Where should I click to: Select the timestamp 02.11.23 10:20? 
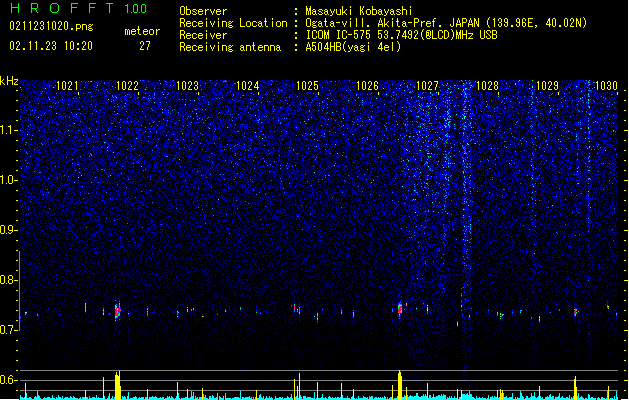[51, 46]
